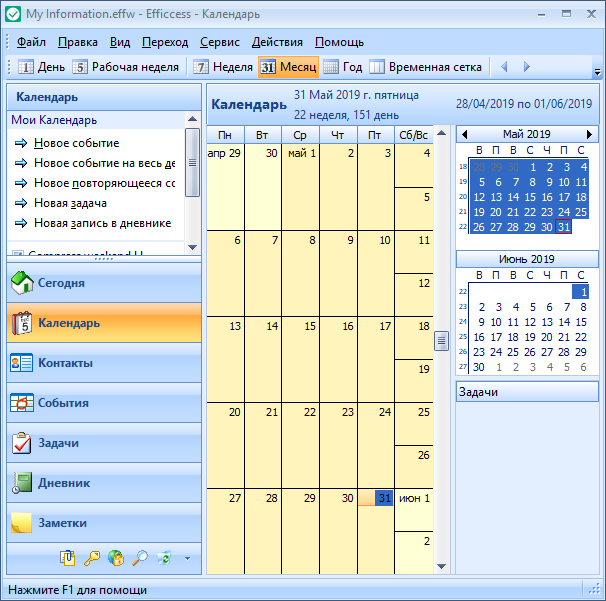The height and width of the screenshot is (601, 606).
Task: Click Новая запись в дневнике link
Action: [102, 223]
